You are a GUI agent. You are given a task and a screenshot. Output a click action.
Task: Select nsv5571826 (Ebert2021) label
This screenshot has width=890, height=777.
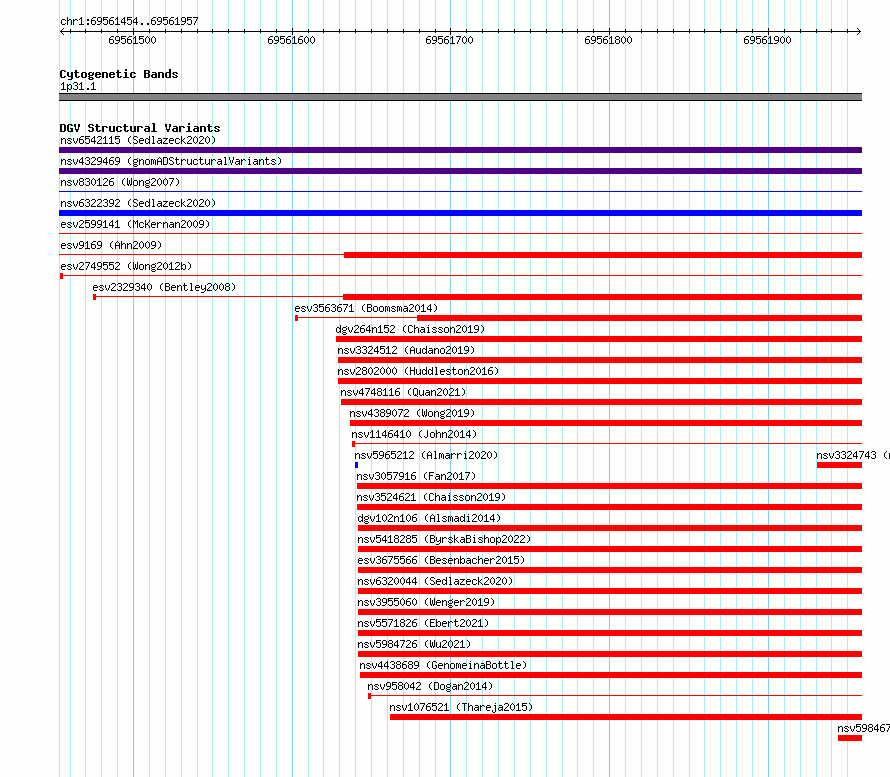(423, 623)
